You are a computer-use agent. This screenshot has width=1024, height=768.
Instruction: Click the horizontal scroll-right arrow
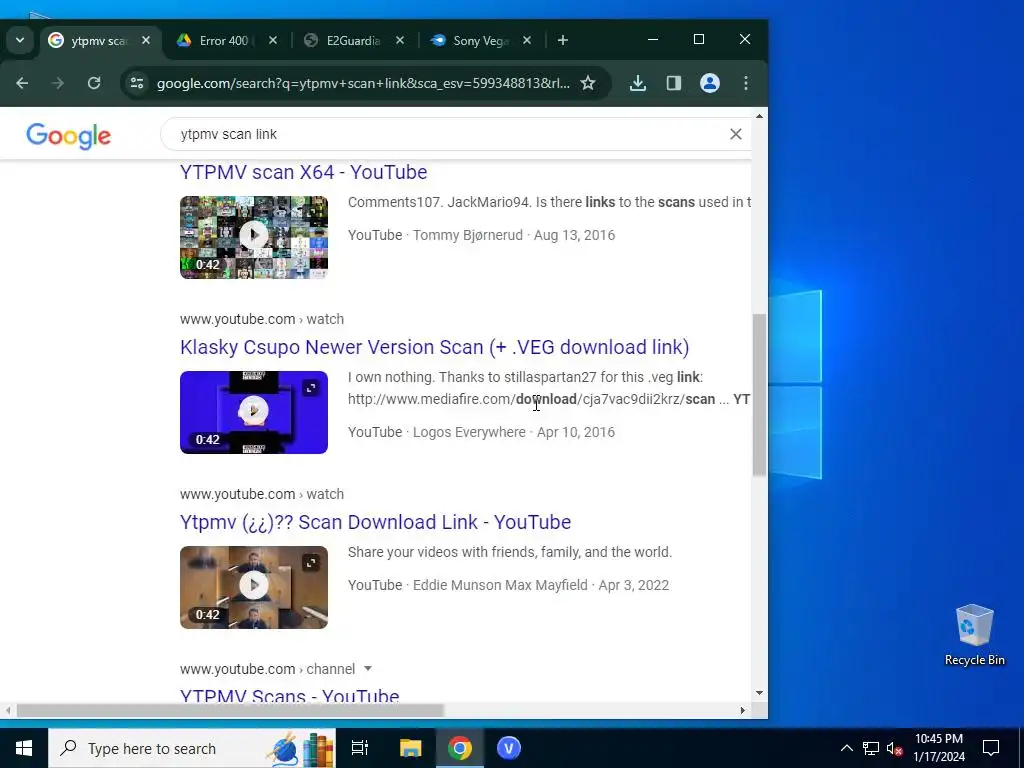point(743,711)
